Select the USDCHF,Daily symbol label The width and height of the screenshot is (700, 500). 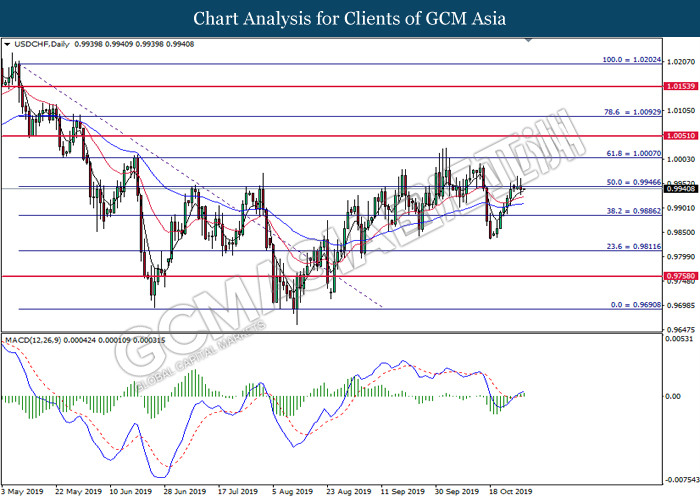point(36,45)
